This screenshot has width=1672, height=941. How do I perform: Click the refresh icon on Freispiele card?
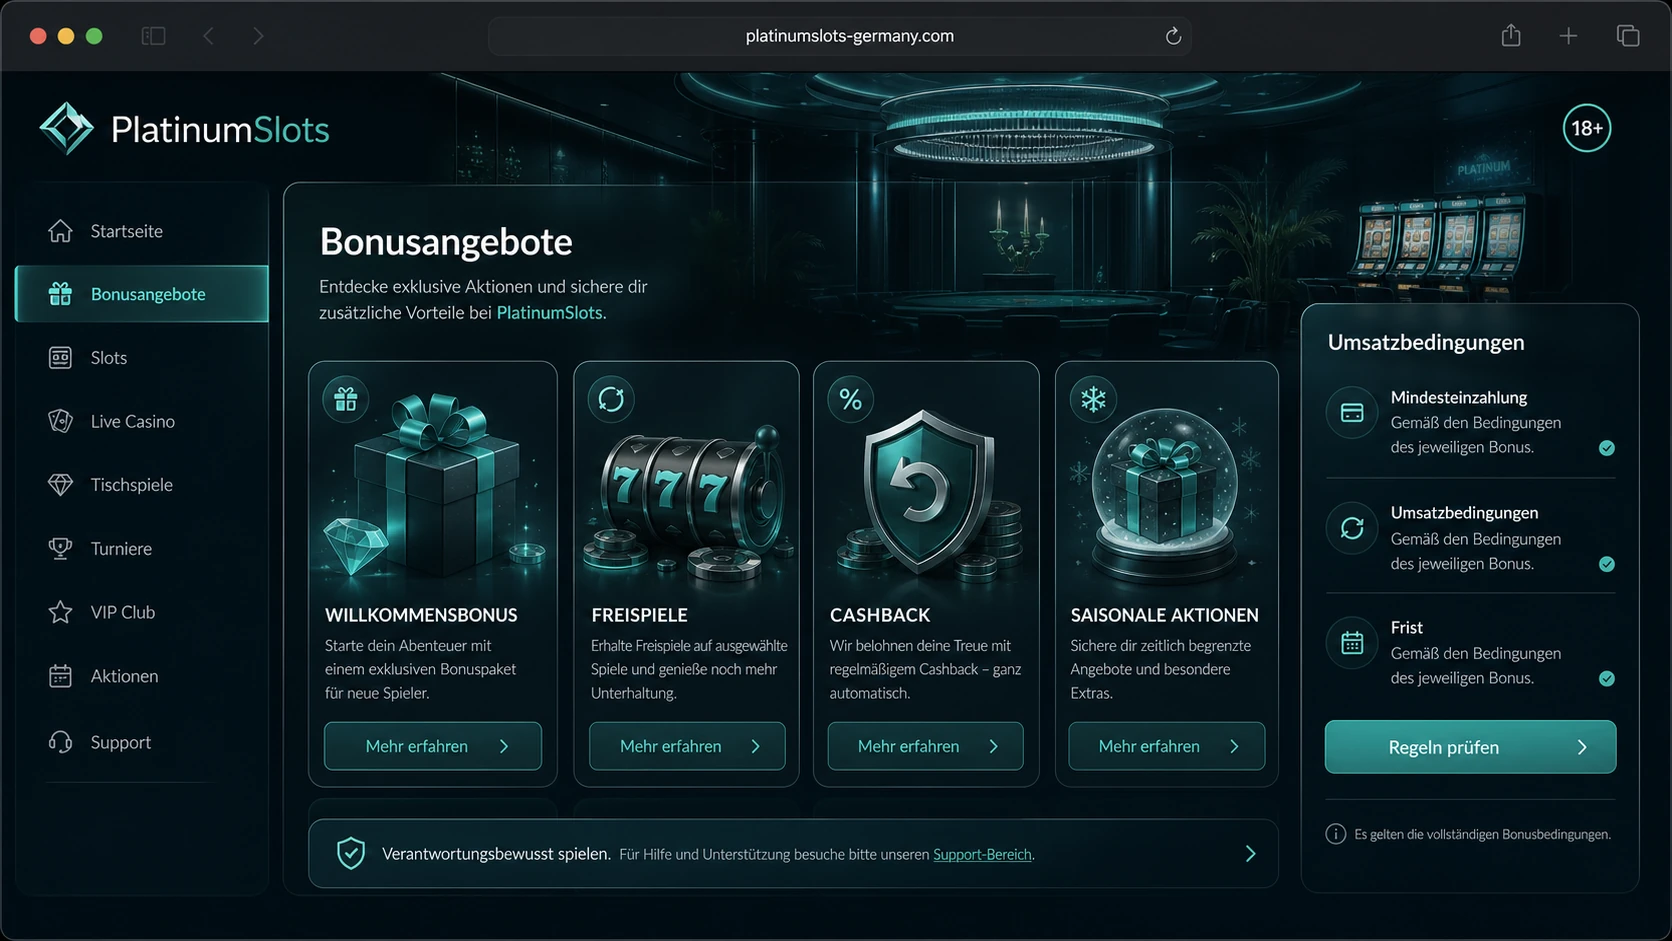click(x=611, y=400)
